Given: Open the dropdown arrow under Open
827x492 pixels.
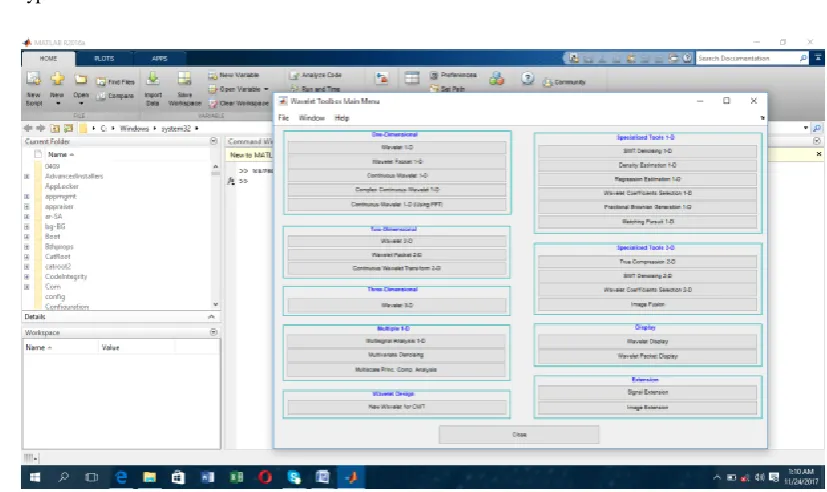Looking at the screenshot, I should pos(81,104).
